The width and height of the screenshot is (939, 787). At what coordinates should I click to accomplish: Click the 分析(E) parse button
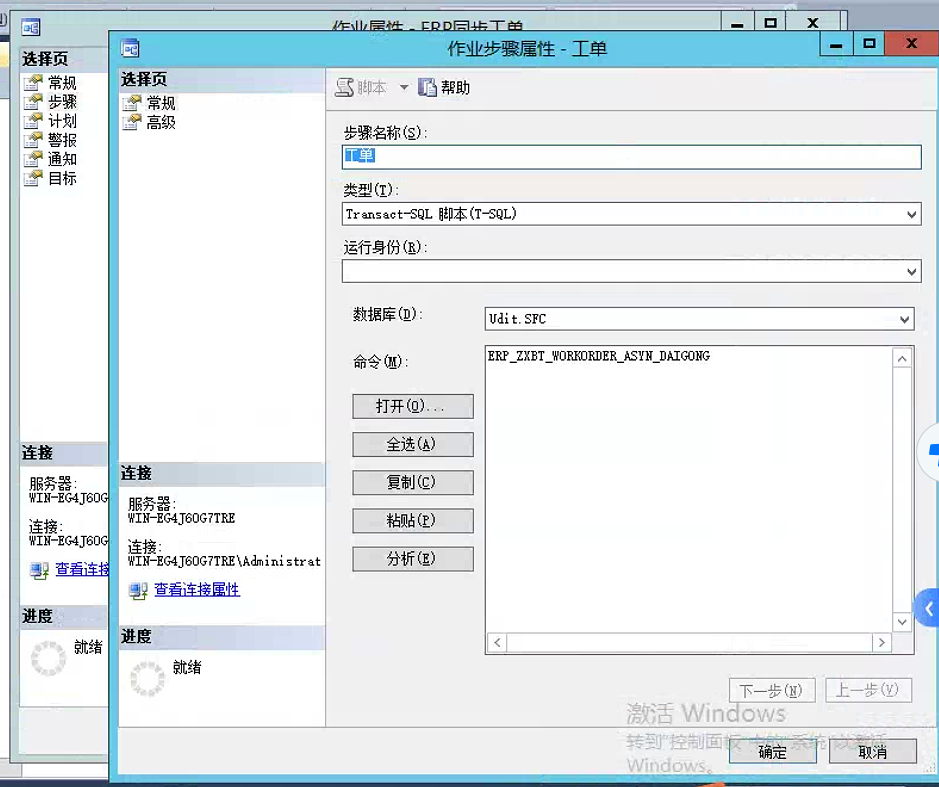tap(412, 559)
